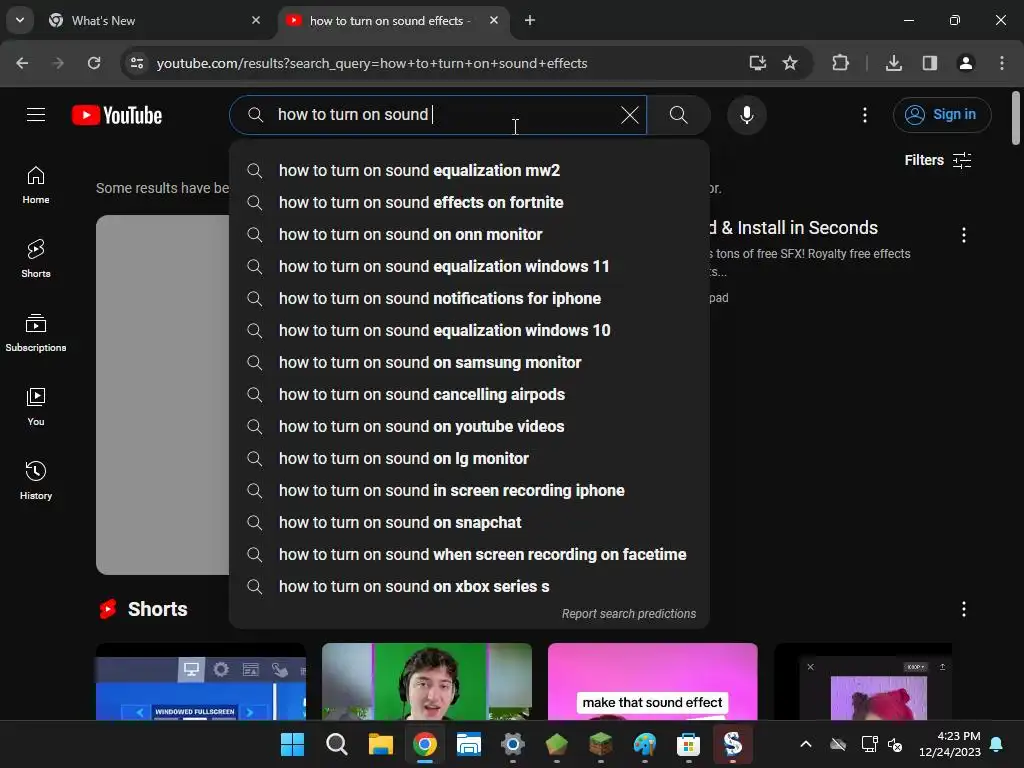Open the Windowed Fullscreen Short thumbnail
1024x768 pixels.
point(200,681)
